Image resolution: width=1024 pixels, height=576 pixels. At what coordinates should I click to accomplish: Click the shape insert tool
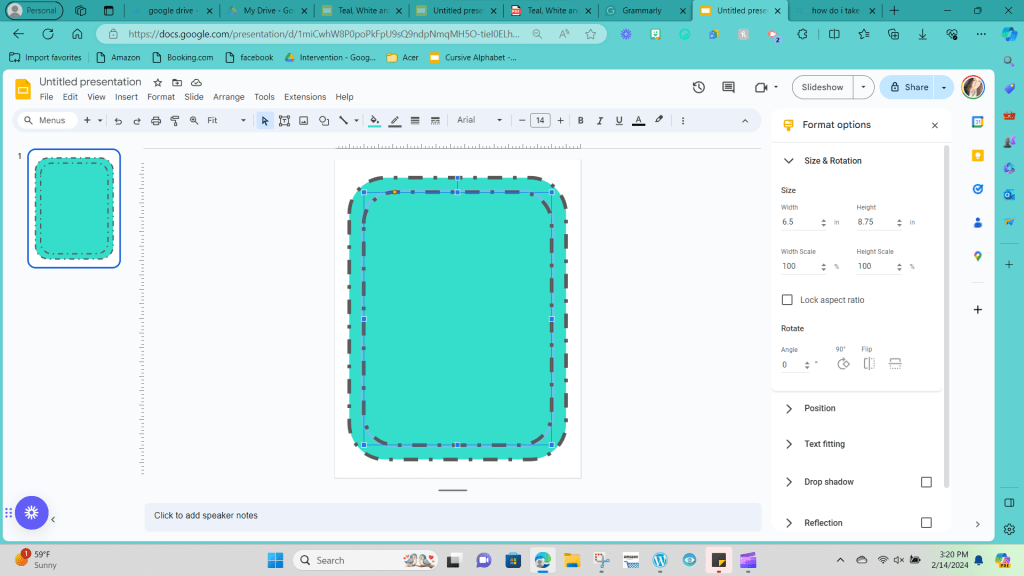click(x=324, y=121)
